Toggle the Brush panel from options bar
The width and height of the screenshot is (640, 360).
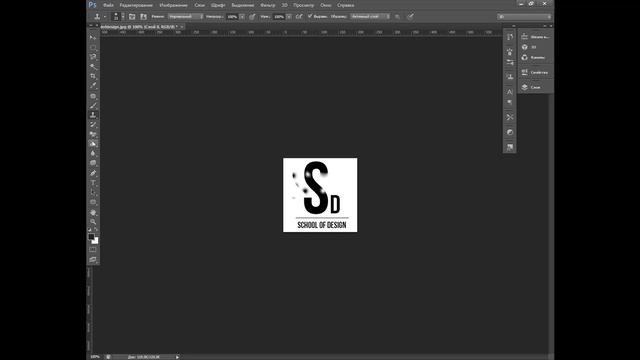132,16
